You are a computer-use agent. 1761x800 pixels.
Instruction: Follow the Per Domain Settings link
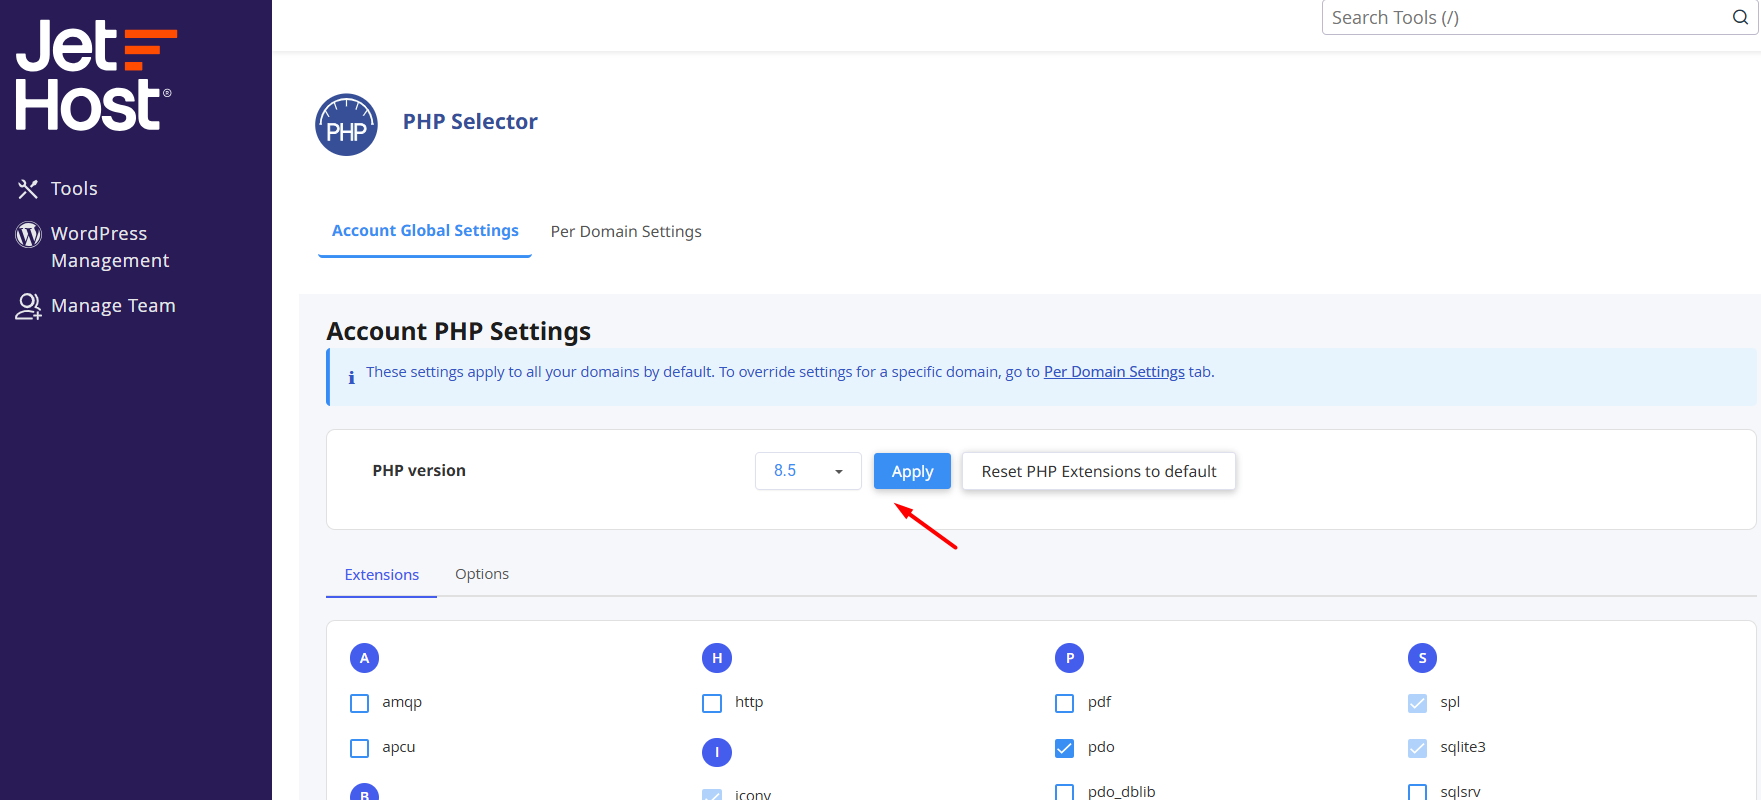[x=1114, y=372]
